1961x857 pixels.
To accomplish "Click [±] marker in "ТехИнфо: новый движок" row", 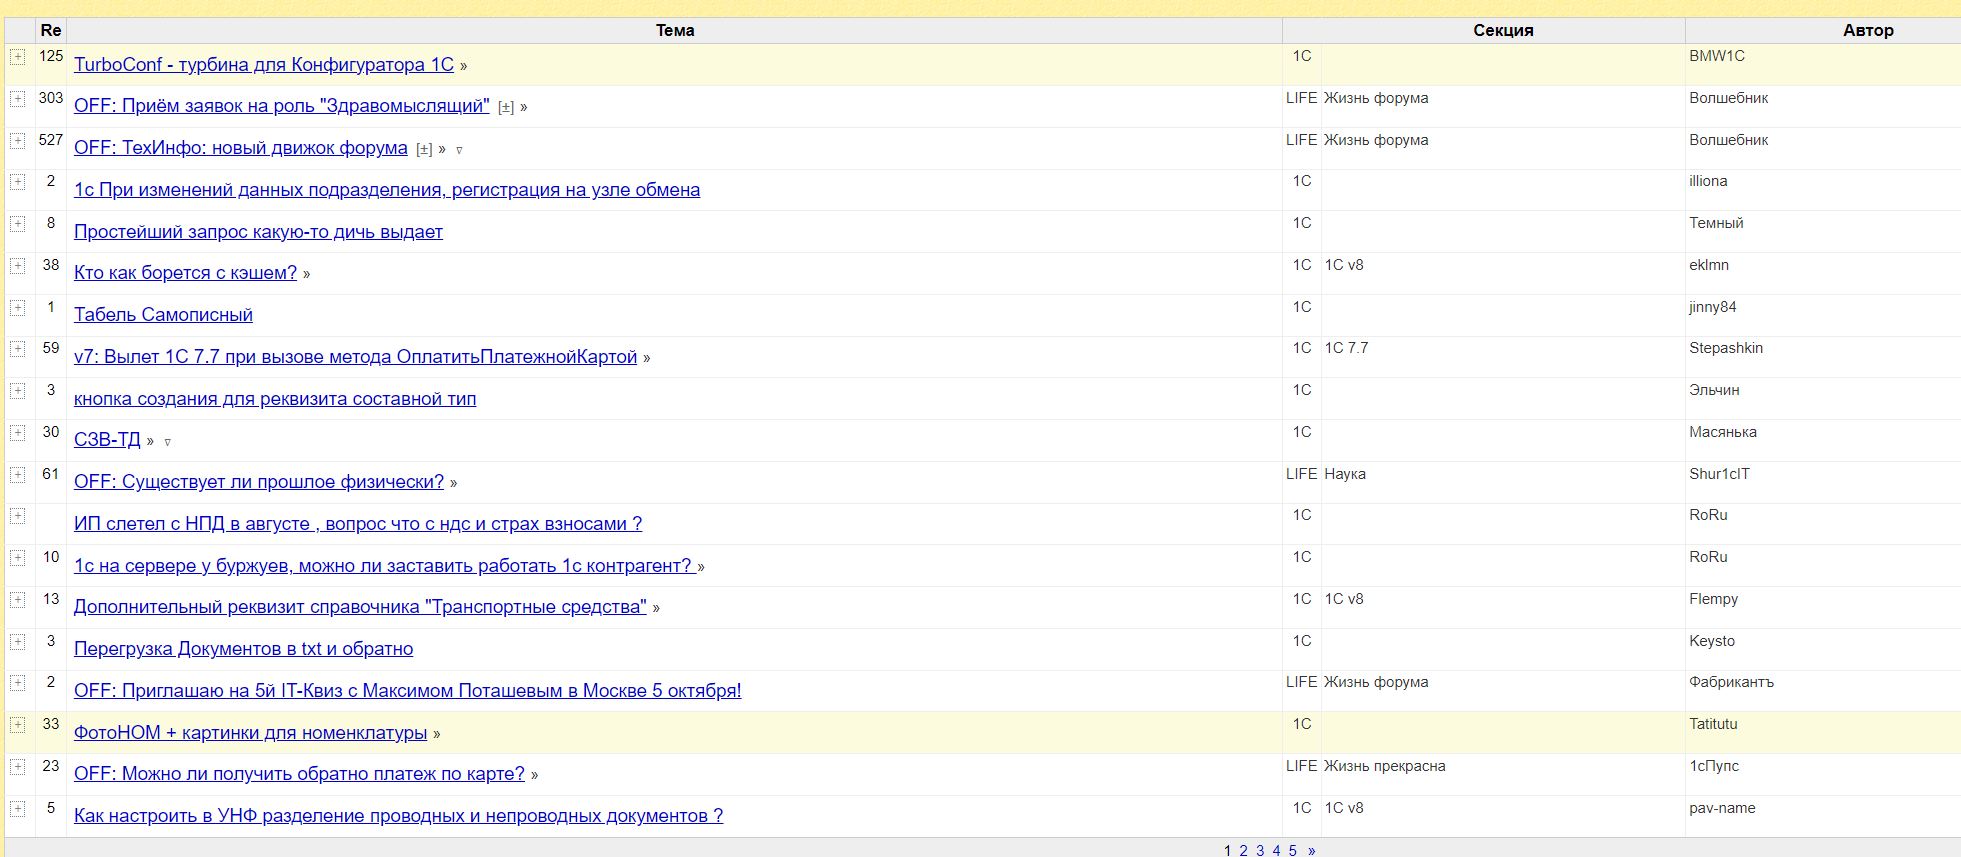I will pyautogui.click(x=424, y=149).
